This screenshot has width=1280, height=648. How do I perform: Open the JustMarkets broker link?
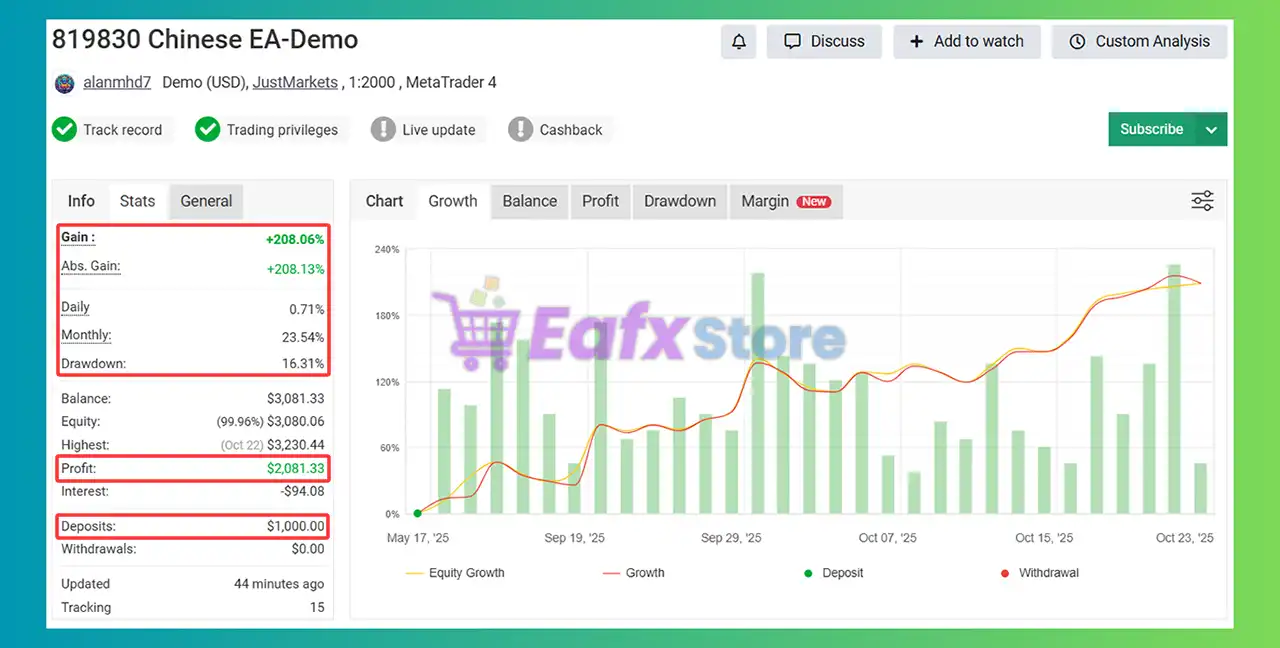[x=295, y=83]
